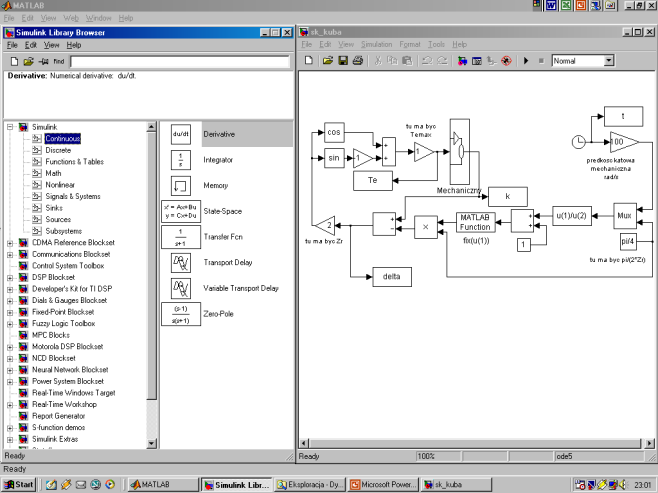
Task: Select Nonlinear library in tree
Action: (60, 185)
